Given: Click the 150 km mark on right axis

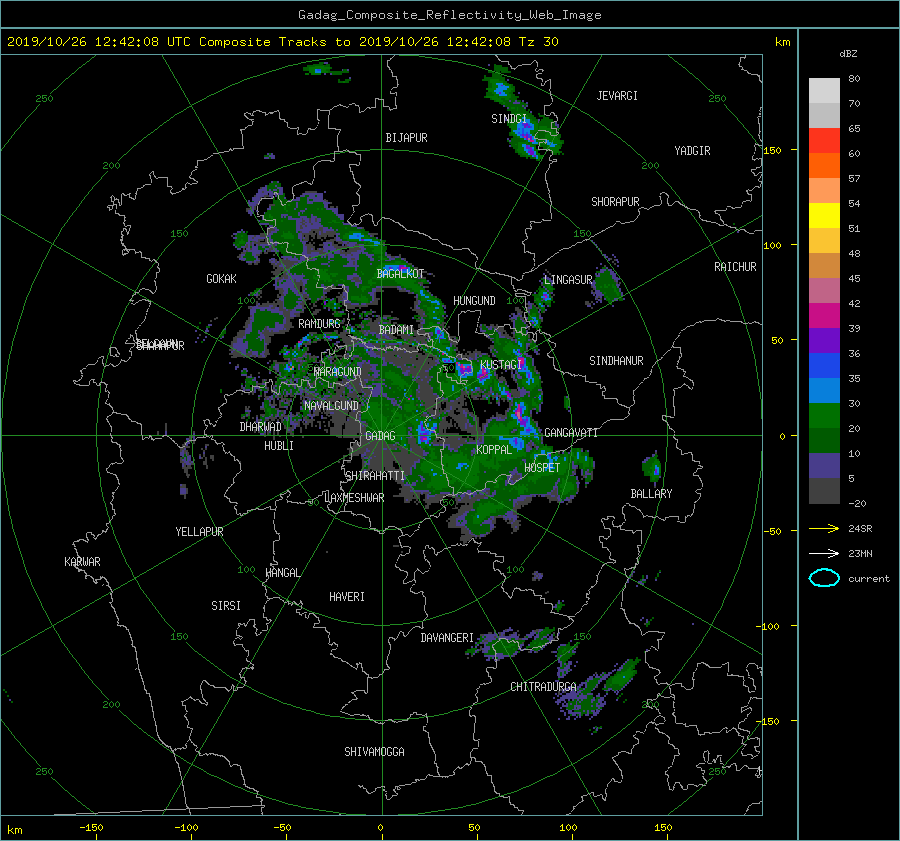Looking at the screenshot, I should (x=773, y=150).
